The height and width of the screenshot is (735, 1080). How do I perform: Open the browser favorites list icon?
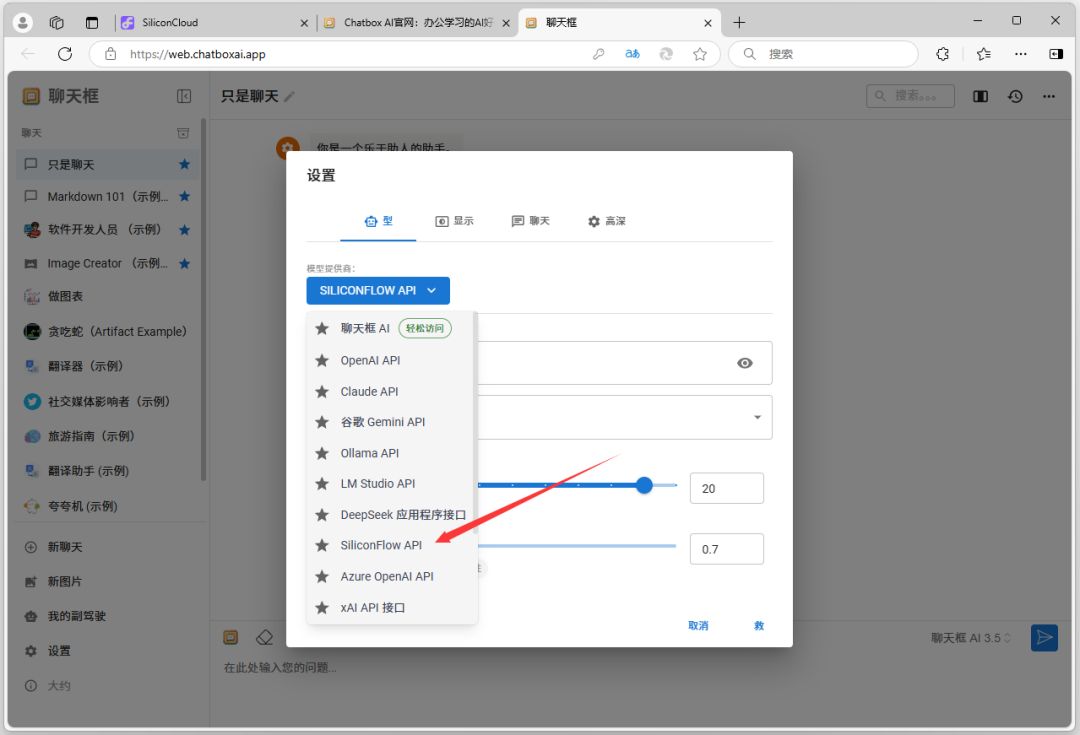coord(984,54)
